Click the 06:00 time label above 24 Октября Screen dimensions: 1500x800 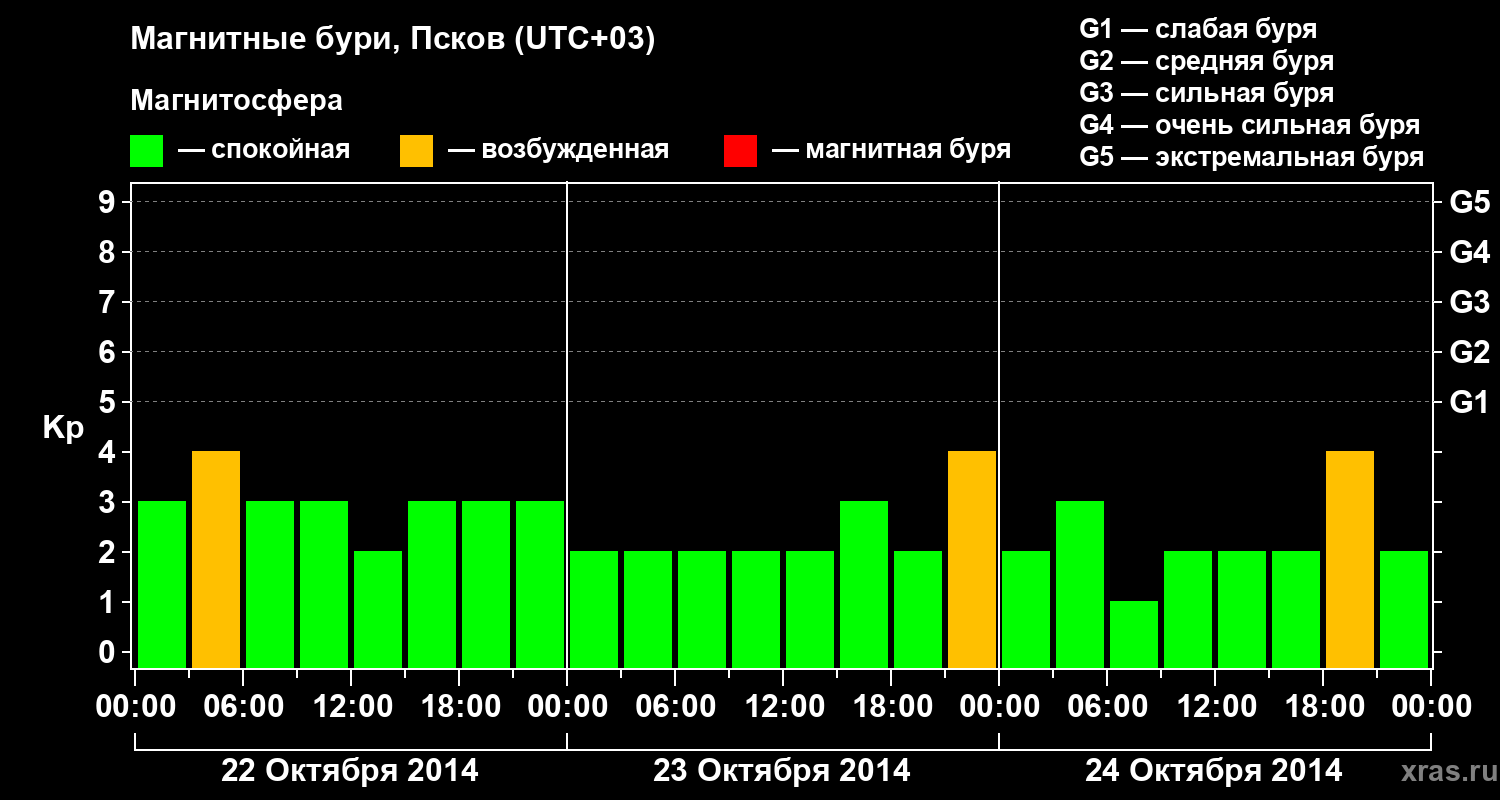(1106, 707)
